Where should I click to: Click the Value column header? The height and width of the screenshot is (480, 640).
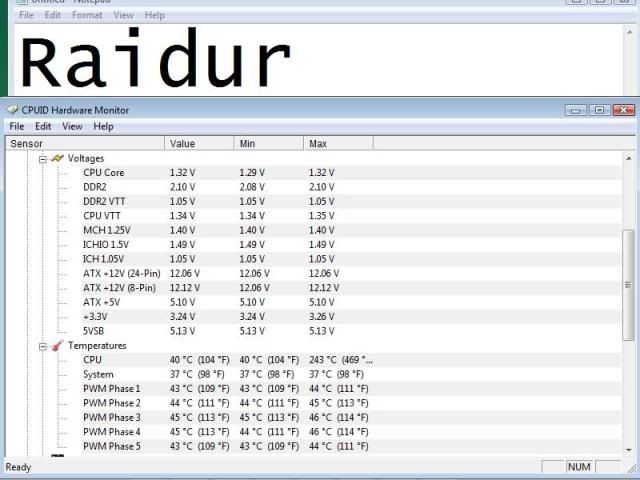point(199,144)
